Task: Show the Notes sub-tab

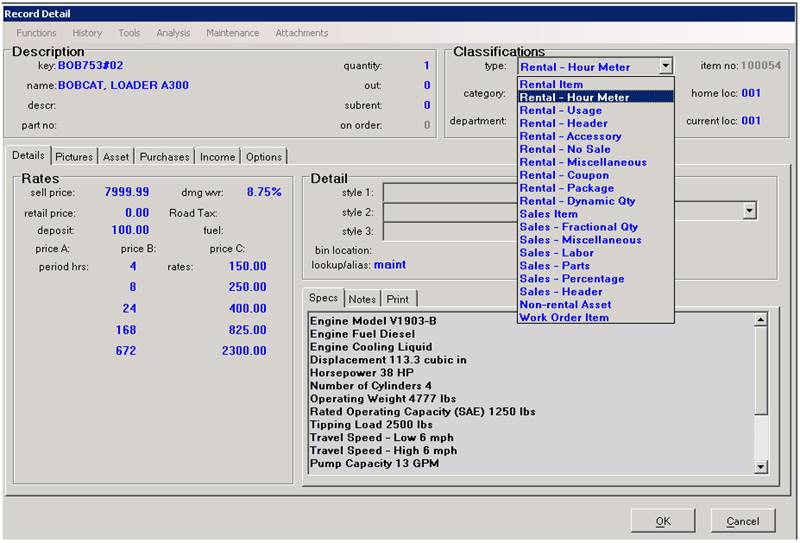Action: [362, 299]
